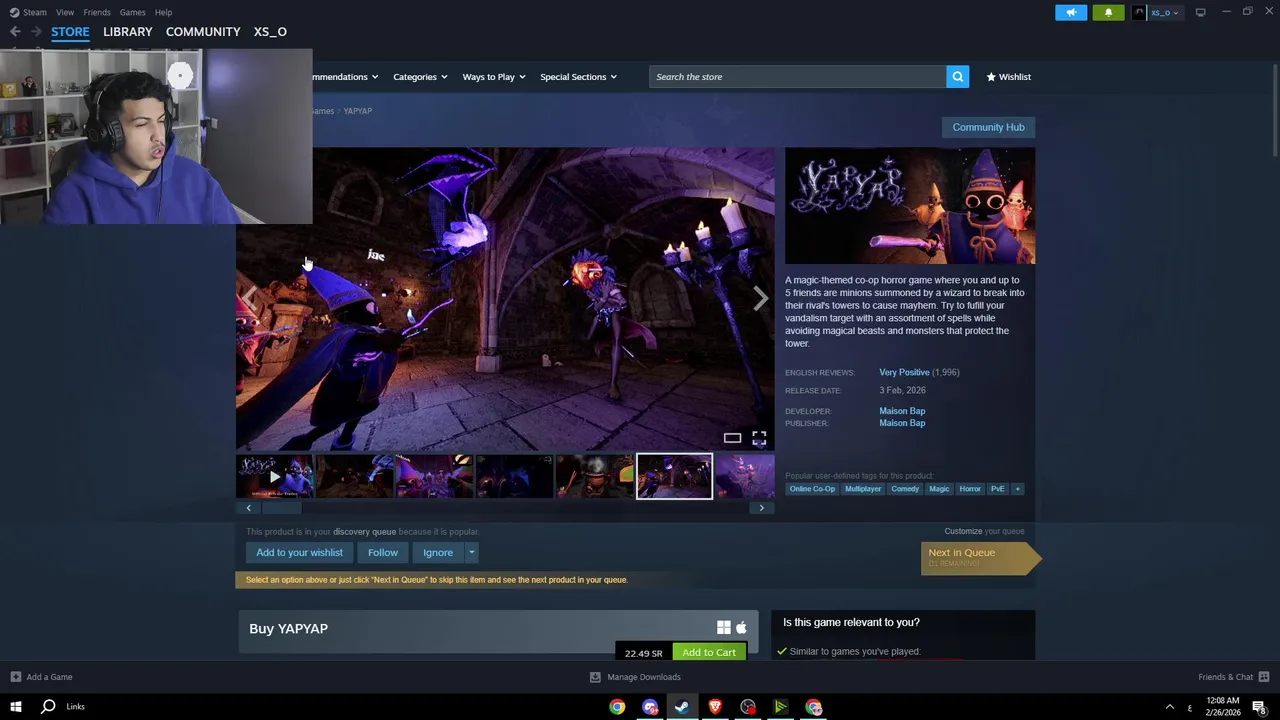Open Manage Downloads
The height and width of the screenshot is (720, 1280).
tap(635, 677)
